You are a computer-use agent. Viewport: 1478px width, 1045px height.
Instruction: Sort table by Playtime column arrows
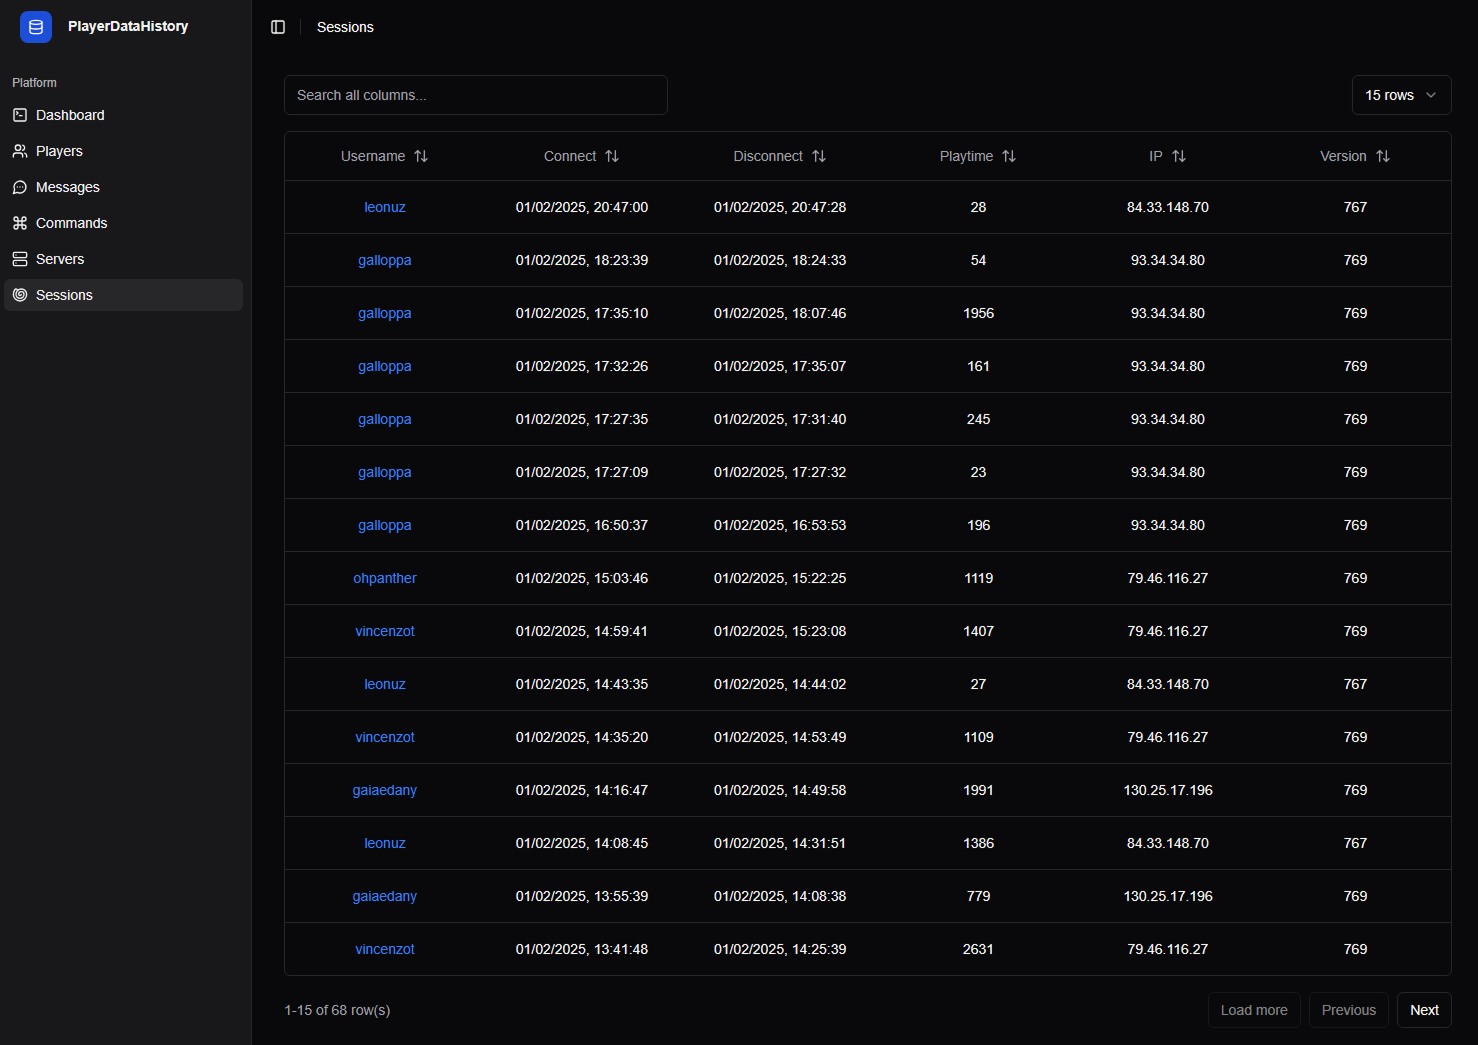tap(1009, 156)
